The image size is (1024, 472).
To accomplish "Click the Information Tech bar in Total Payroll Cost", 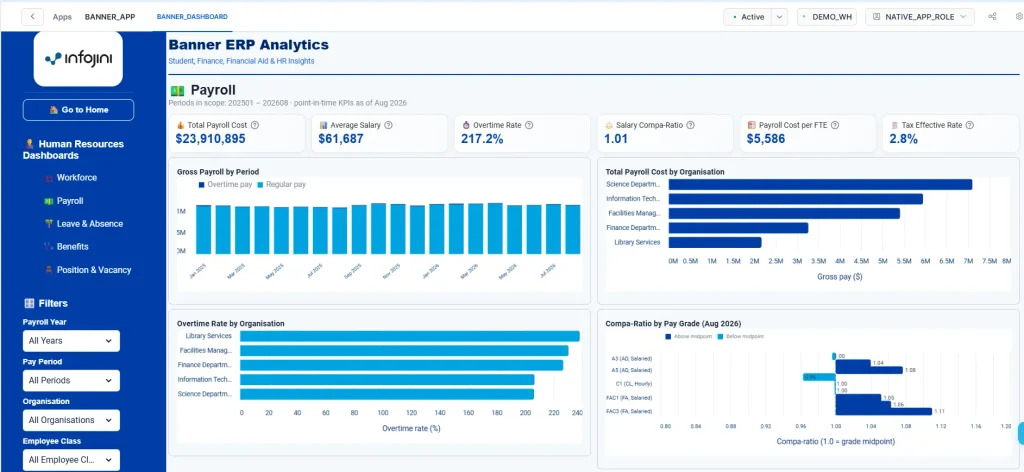I will pyautogui.click(x=795, y=199).
